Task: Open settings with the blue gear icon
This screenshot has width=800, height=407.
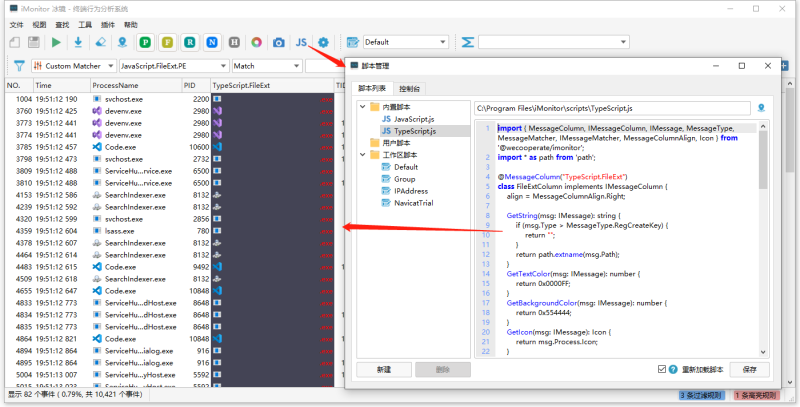Action: [323, 42]
